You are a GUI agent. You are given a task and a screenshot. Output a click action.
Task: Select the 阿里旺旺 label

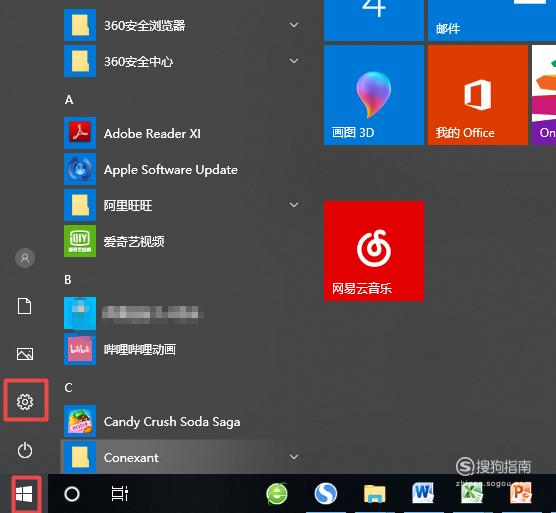tap(128, 205)
